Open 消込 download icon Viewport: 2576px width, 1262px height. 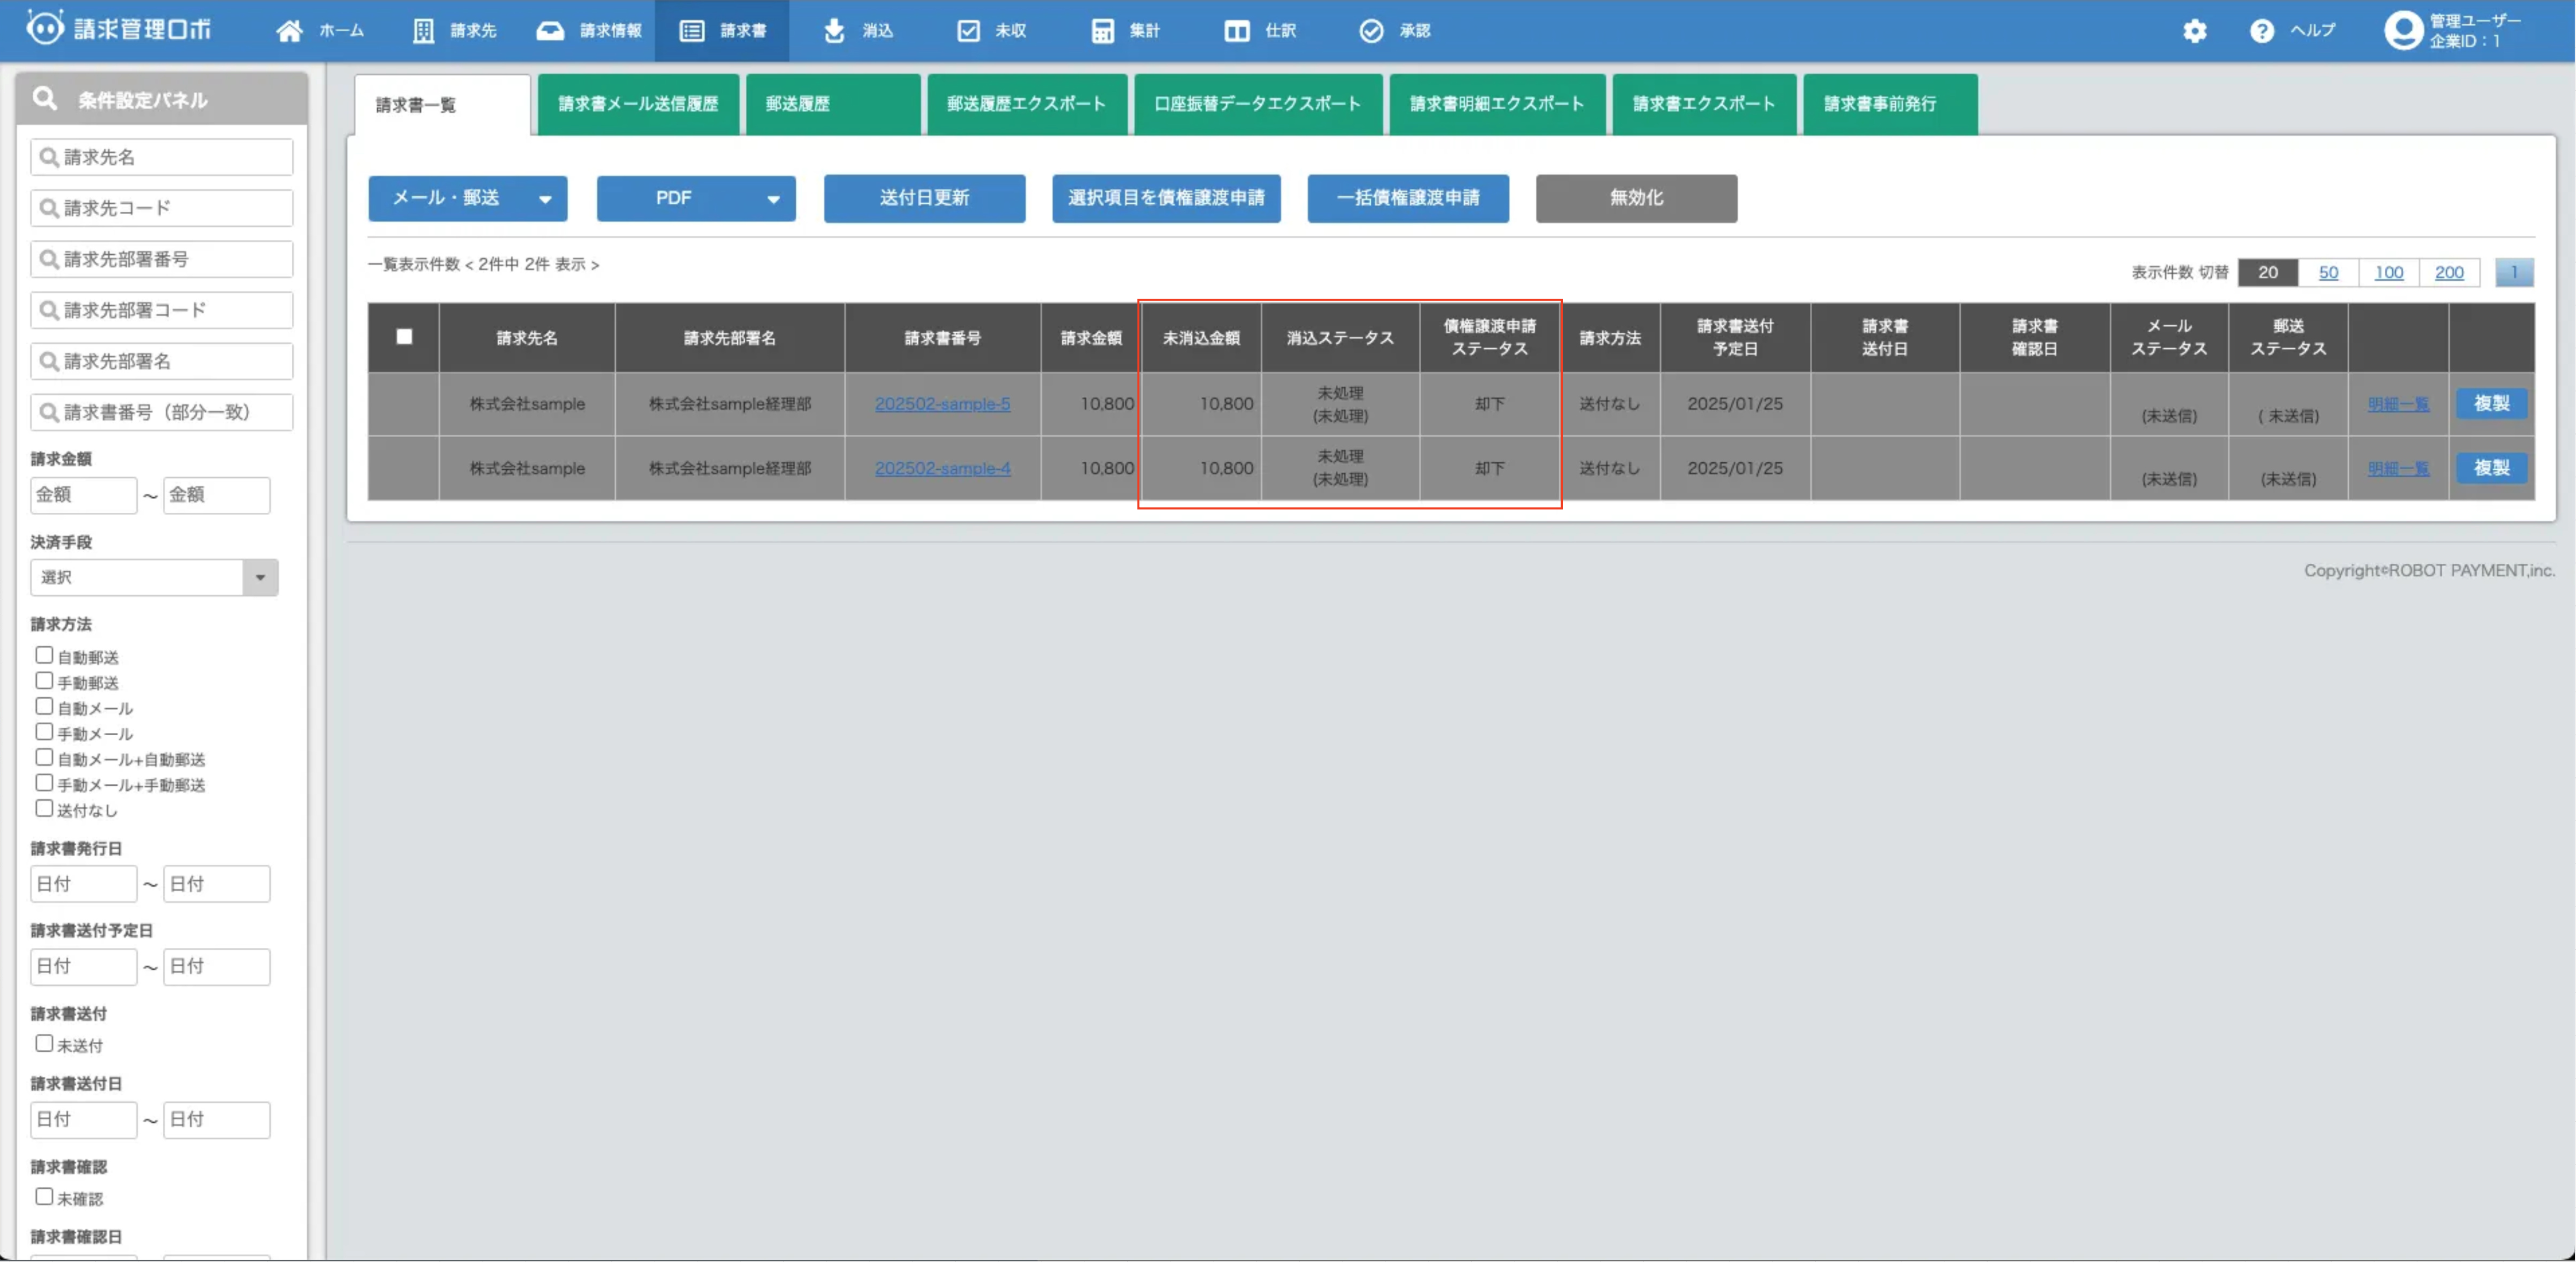(x=834, y=31)
